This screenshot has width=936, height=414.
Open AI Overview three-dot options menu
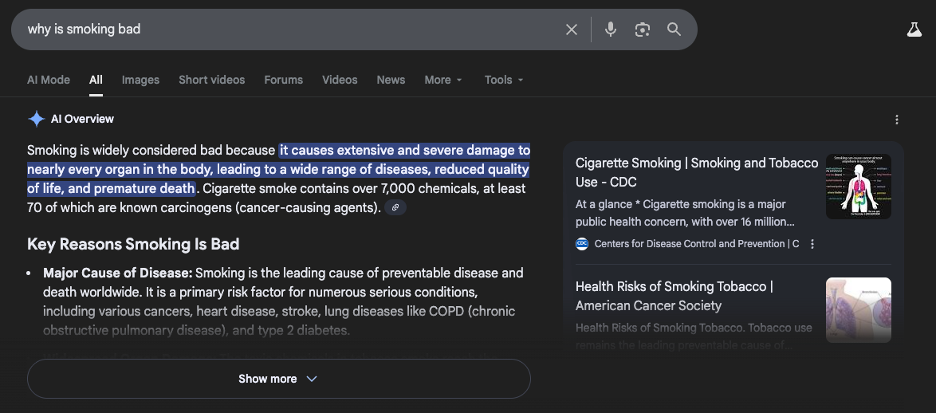pyautogui.click(x=896, y=120)
